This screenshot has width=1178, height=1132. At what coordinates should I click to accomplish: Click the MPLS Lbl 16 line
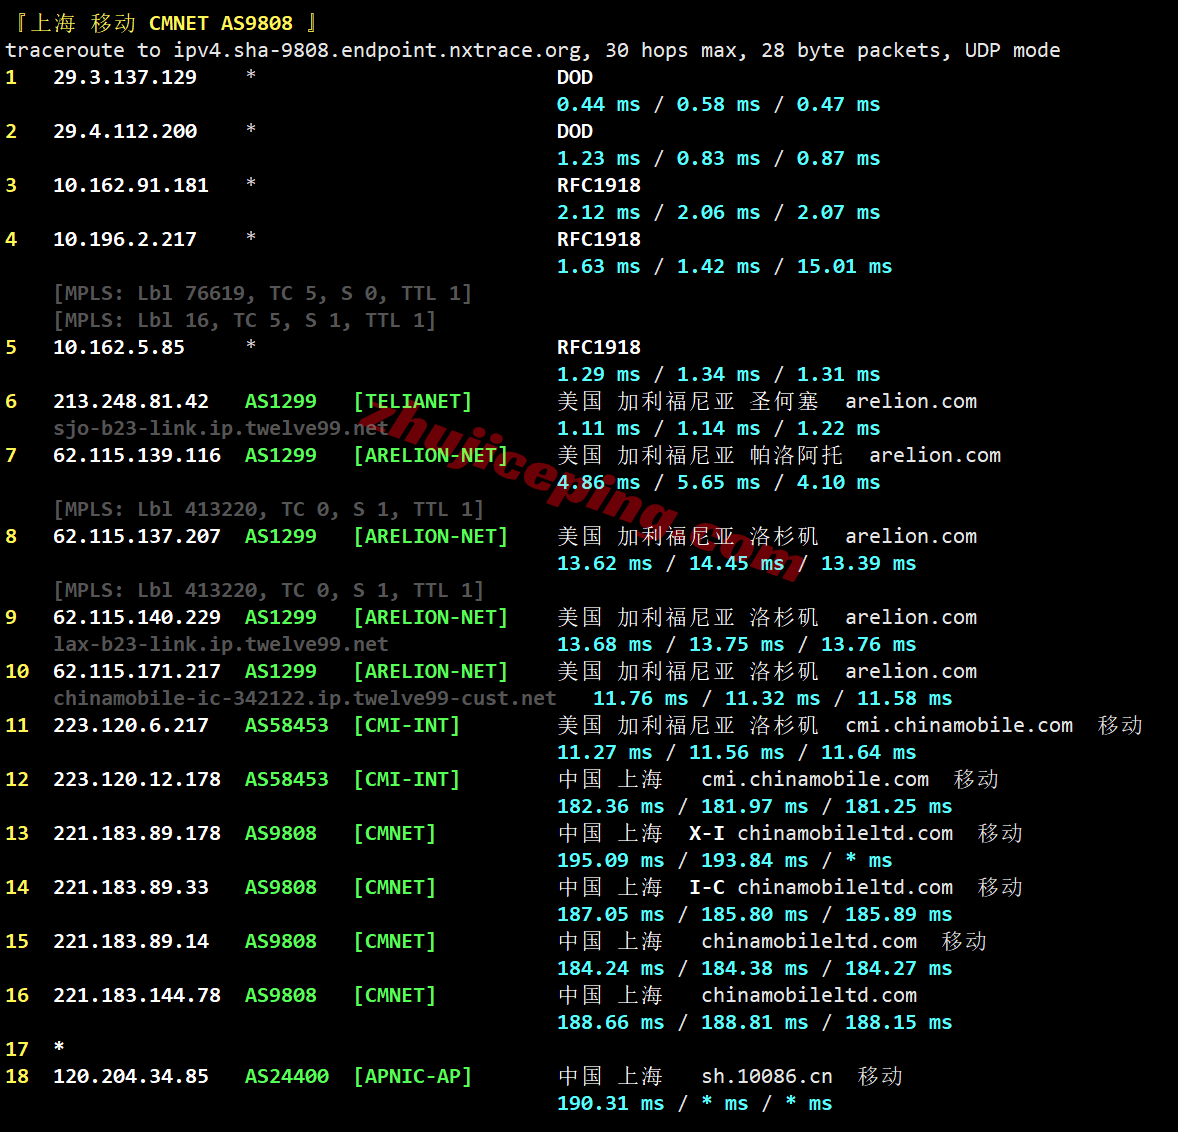pos(244,321)
